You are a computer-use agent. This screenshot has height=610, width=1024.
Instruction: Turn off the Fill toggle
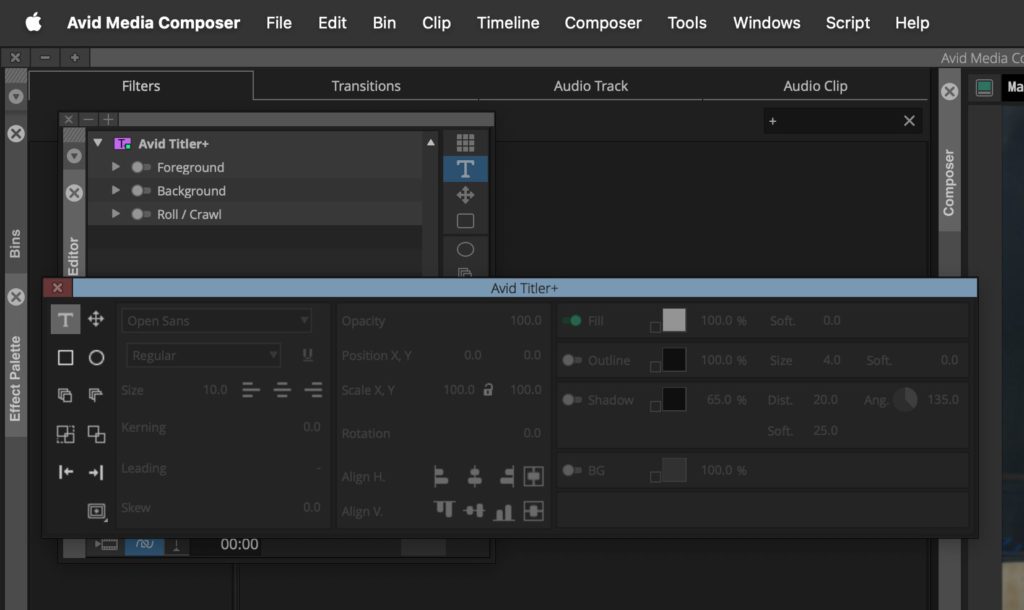[x=572, y=321]
